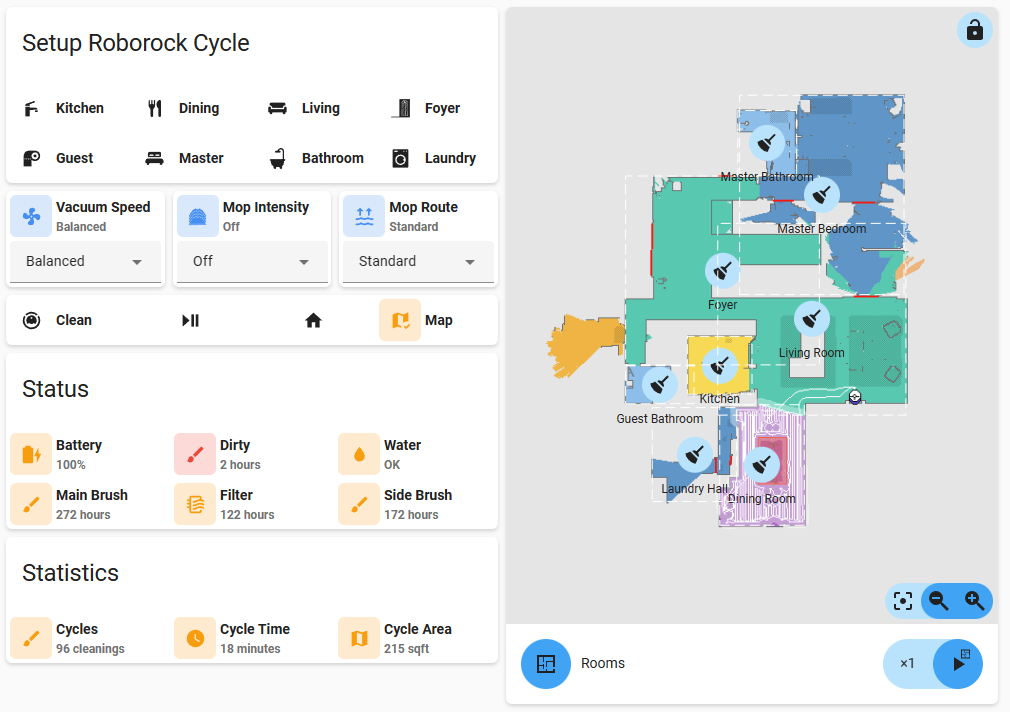Click the 96 cleanings value
This screenshot has height=712, width=1010.
90,649
